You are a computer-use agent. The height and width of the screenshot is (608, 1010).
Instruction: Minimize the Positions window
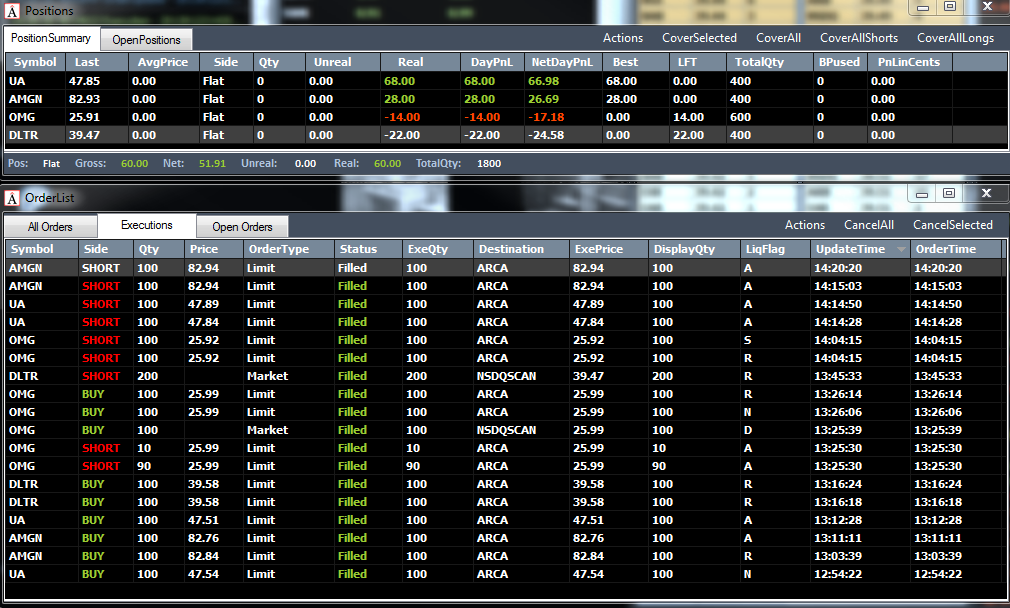pyautogui.click(x=923, y=7)
